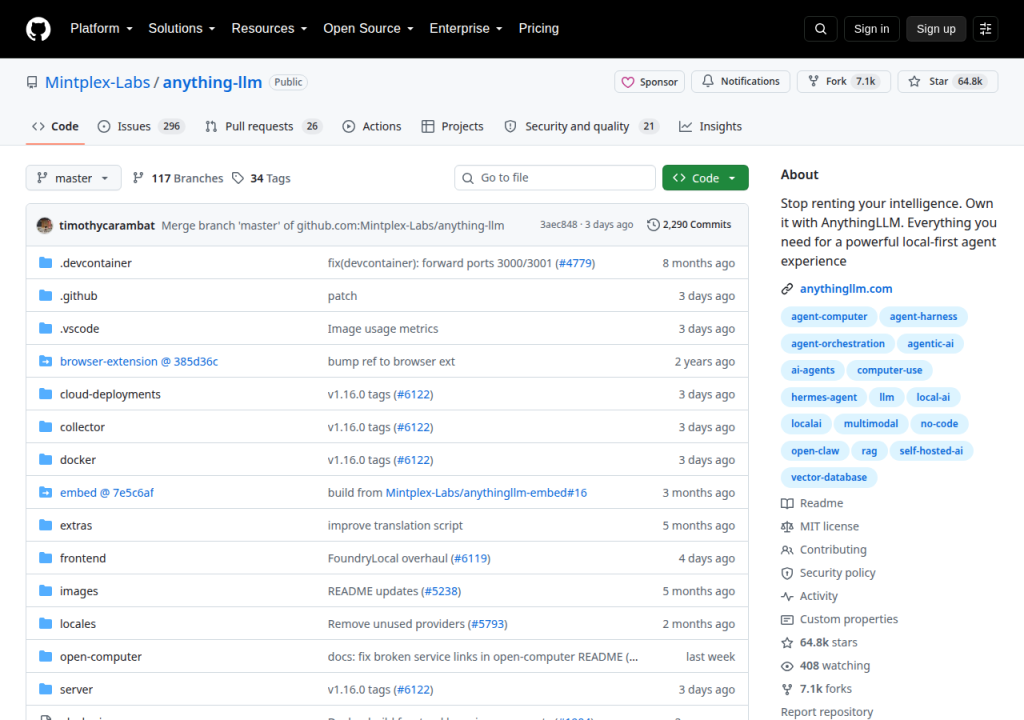Open the search magnifier in header
The width and height of the screenshot is (1024, 720).
821,29
